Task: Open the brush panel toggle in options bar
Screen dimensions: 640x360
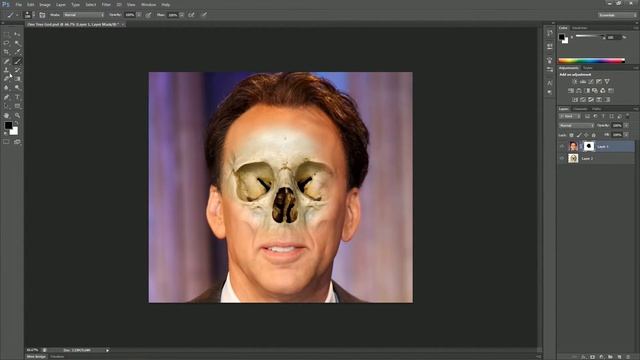Action: tap(42, 15)
